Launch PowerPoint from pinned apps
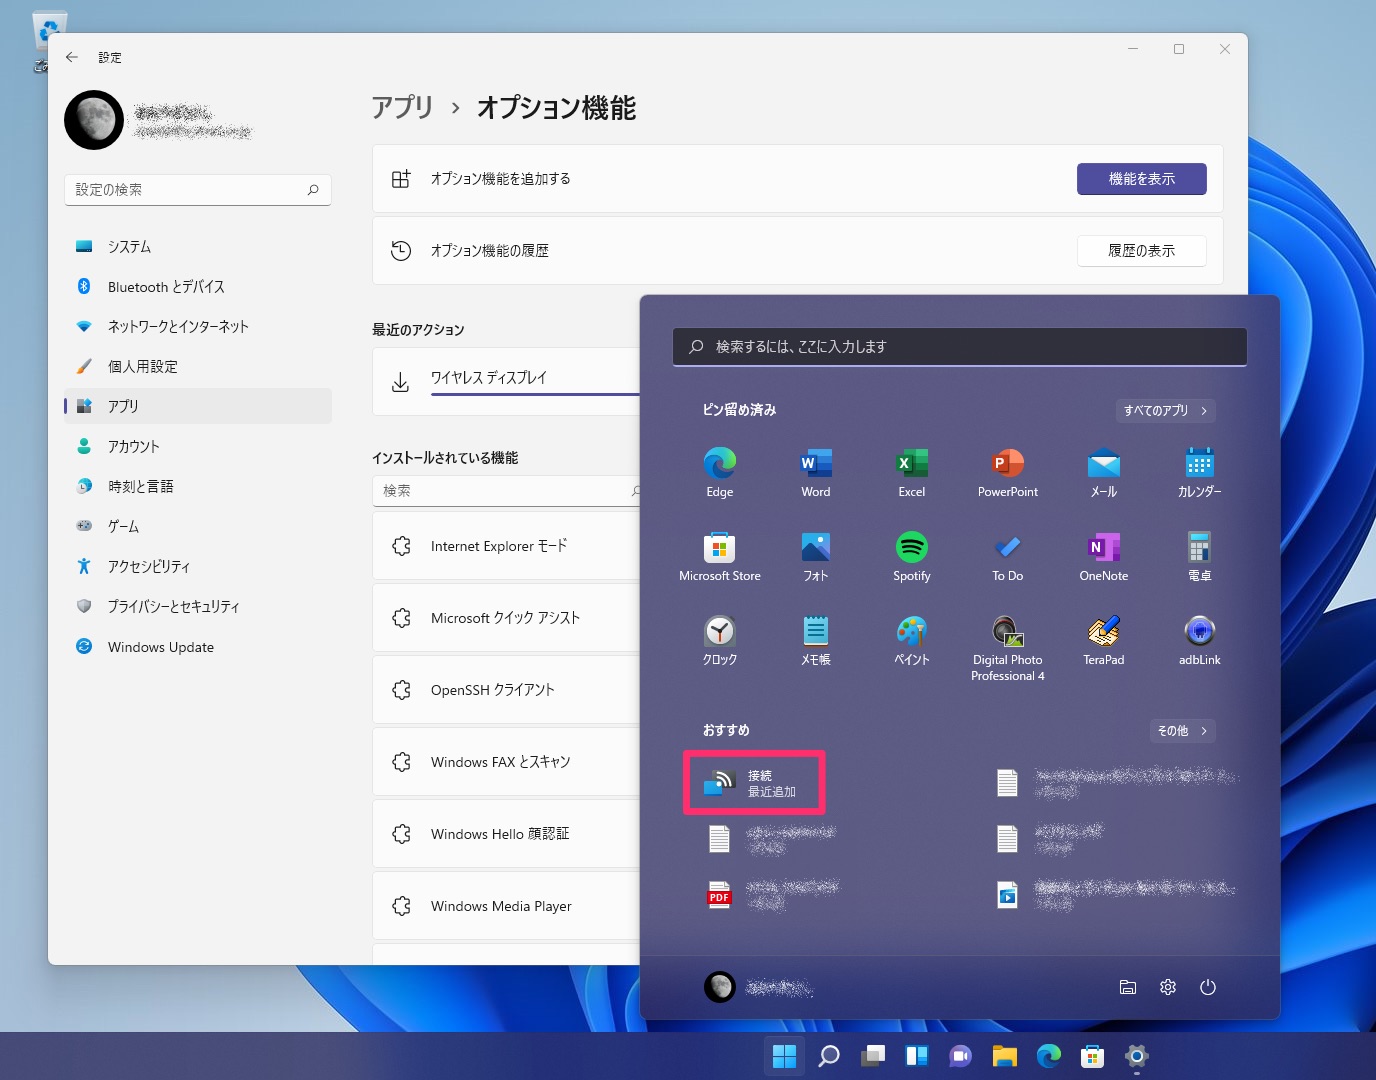This screenshot has width=1376, height=1080. click(1007, 472)
